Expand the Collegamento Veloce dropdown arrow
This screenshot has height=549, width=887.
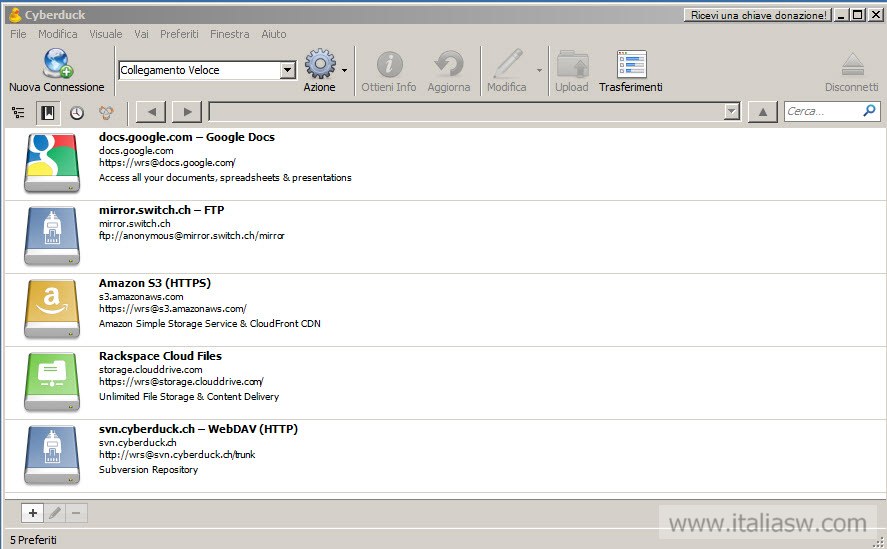click(288, 70)
